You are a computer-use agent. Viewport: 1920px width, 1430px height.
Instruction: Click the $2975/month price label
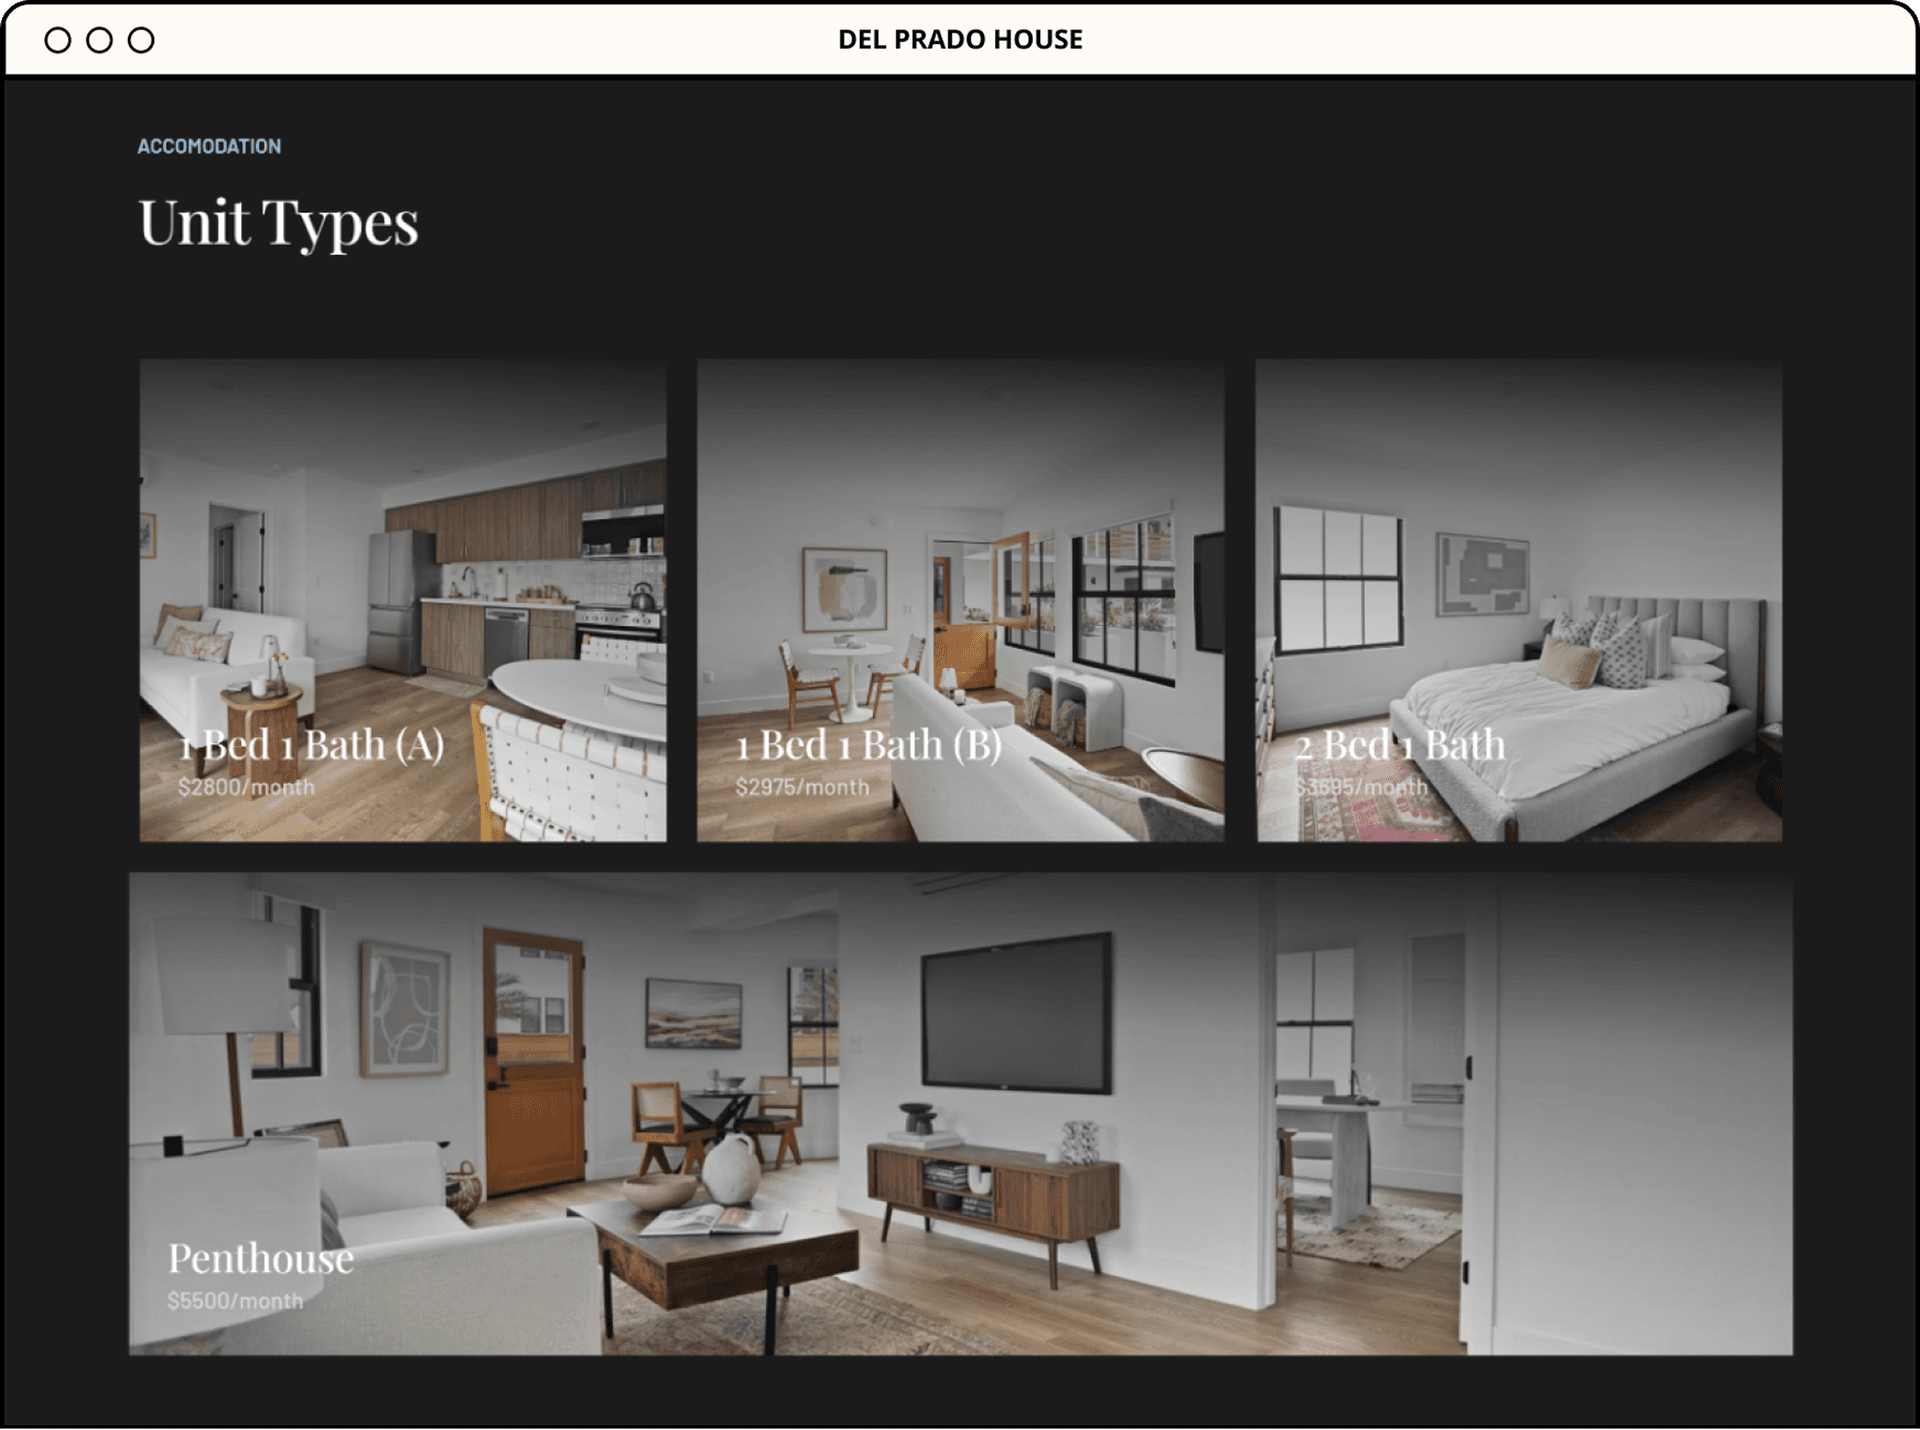pyautogui.click(x=802, y=788)
